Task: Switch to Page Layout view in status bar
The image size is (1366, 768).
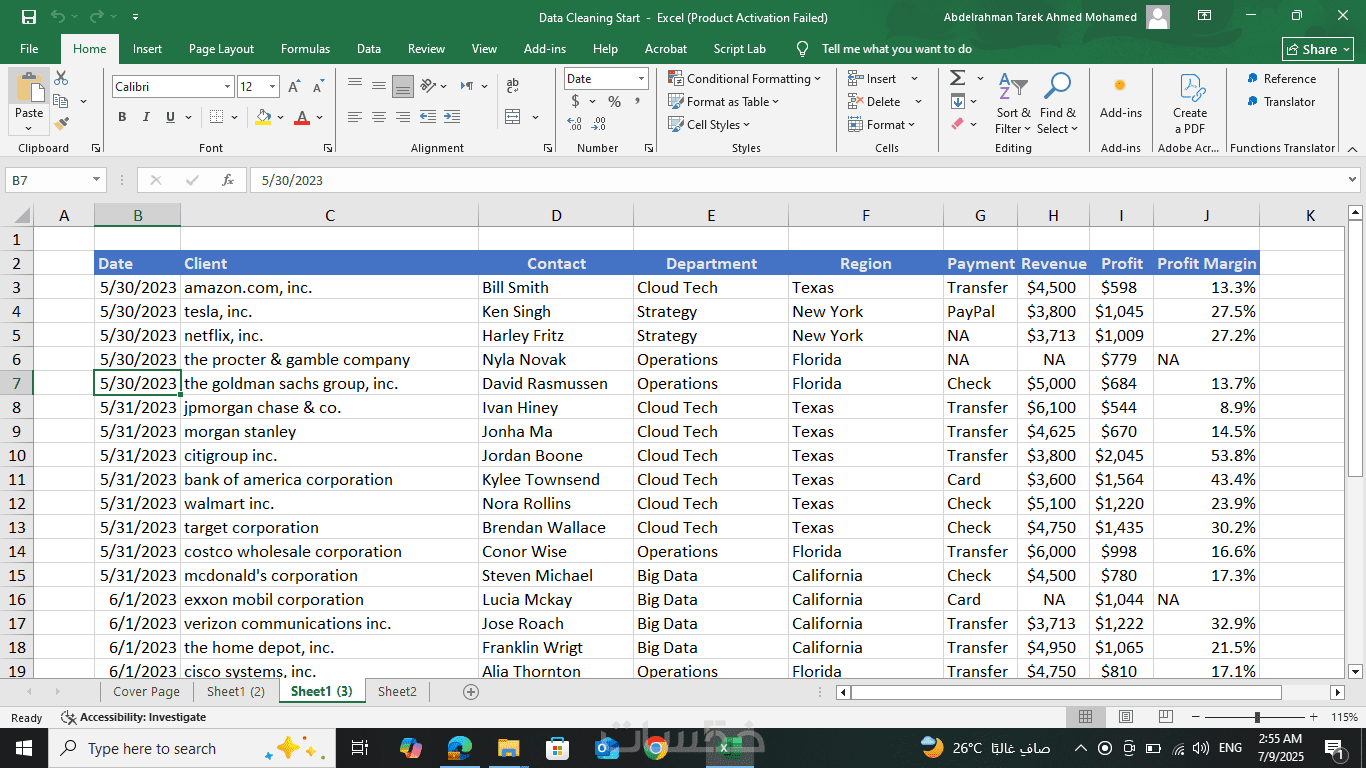Action: [1125, 717]
